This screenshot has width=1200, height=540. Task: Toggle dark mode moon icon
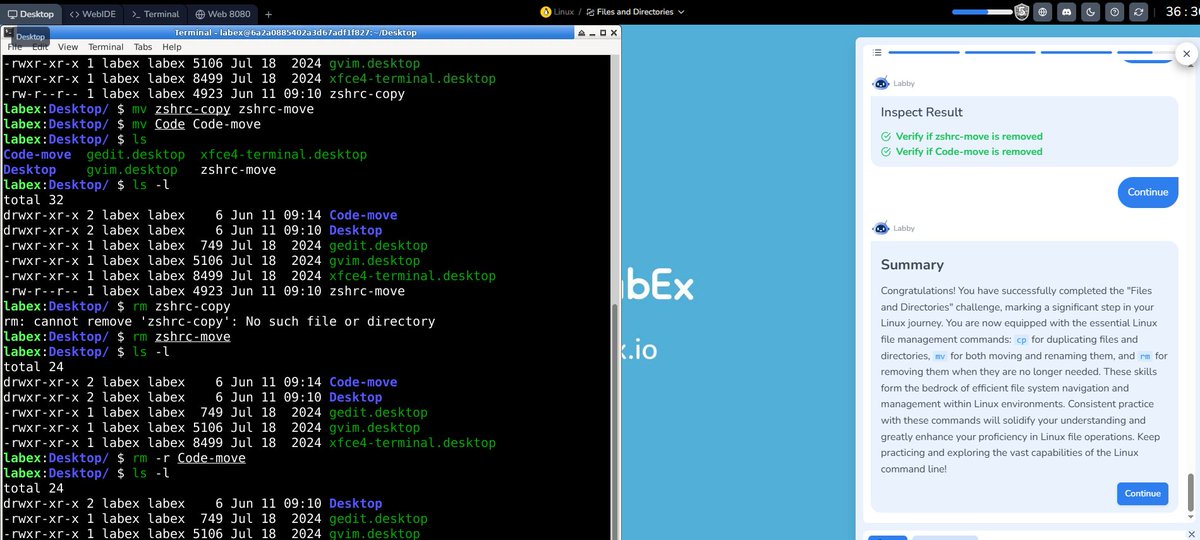pyautogui.click(x=1090, y=12)
